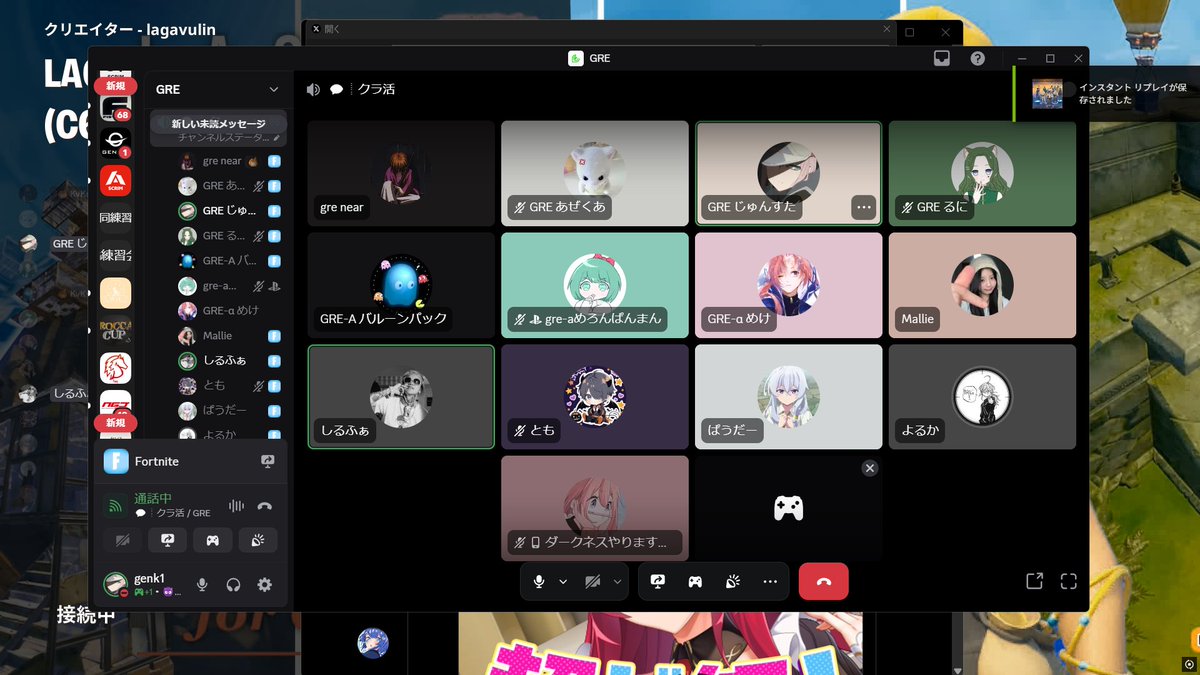
Task: Dismiss the activity tile with its X
Action: (x=870, y=468)
